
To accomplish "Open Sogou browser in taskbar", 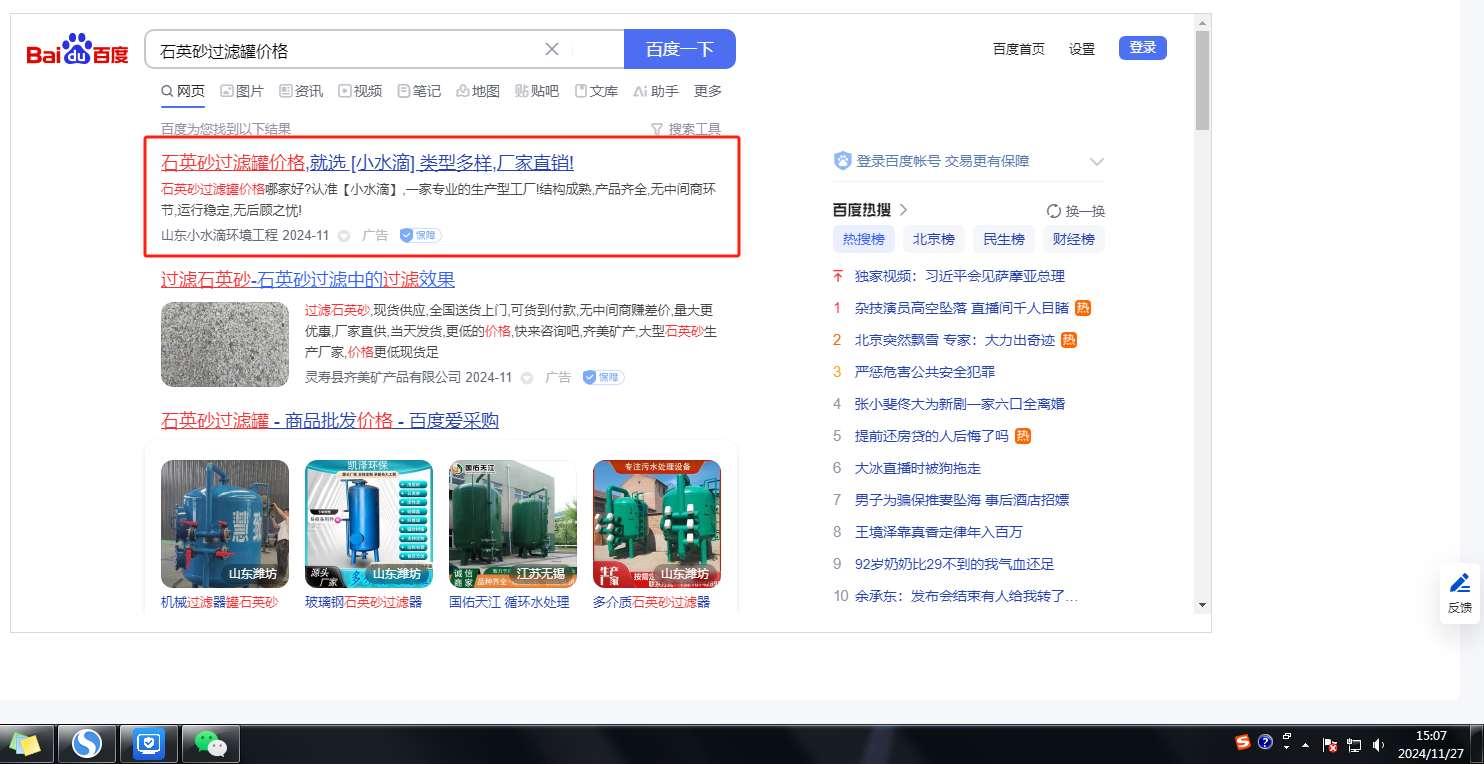I will pyautogui.click(x=87, y=743).
